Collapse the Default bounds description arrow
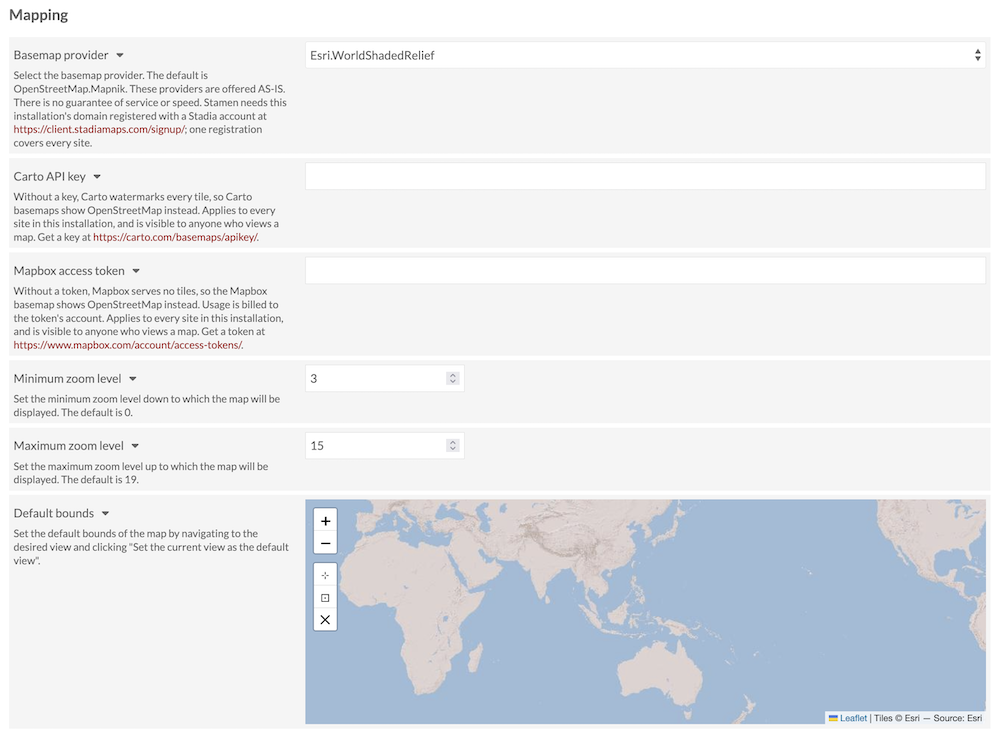 [105, 513]
